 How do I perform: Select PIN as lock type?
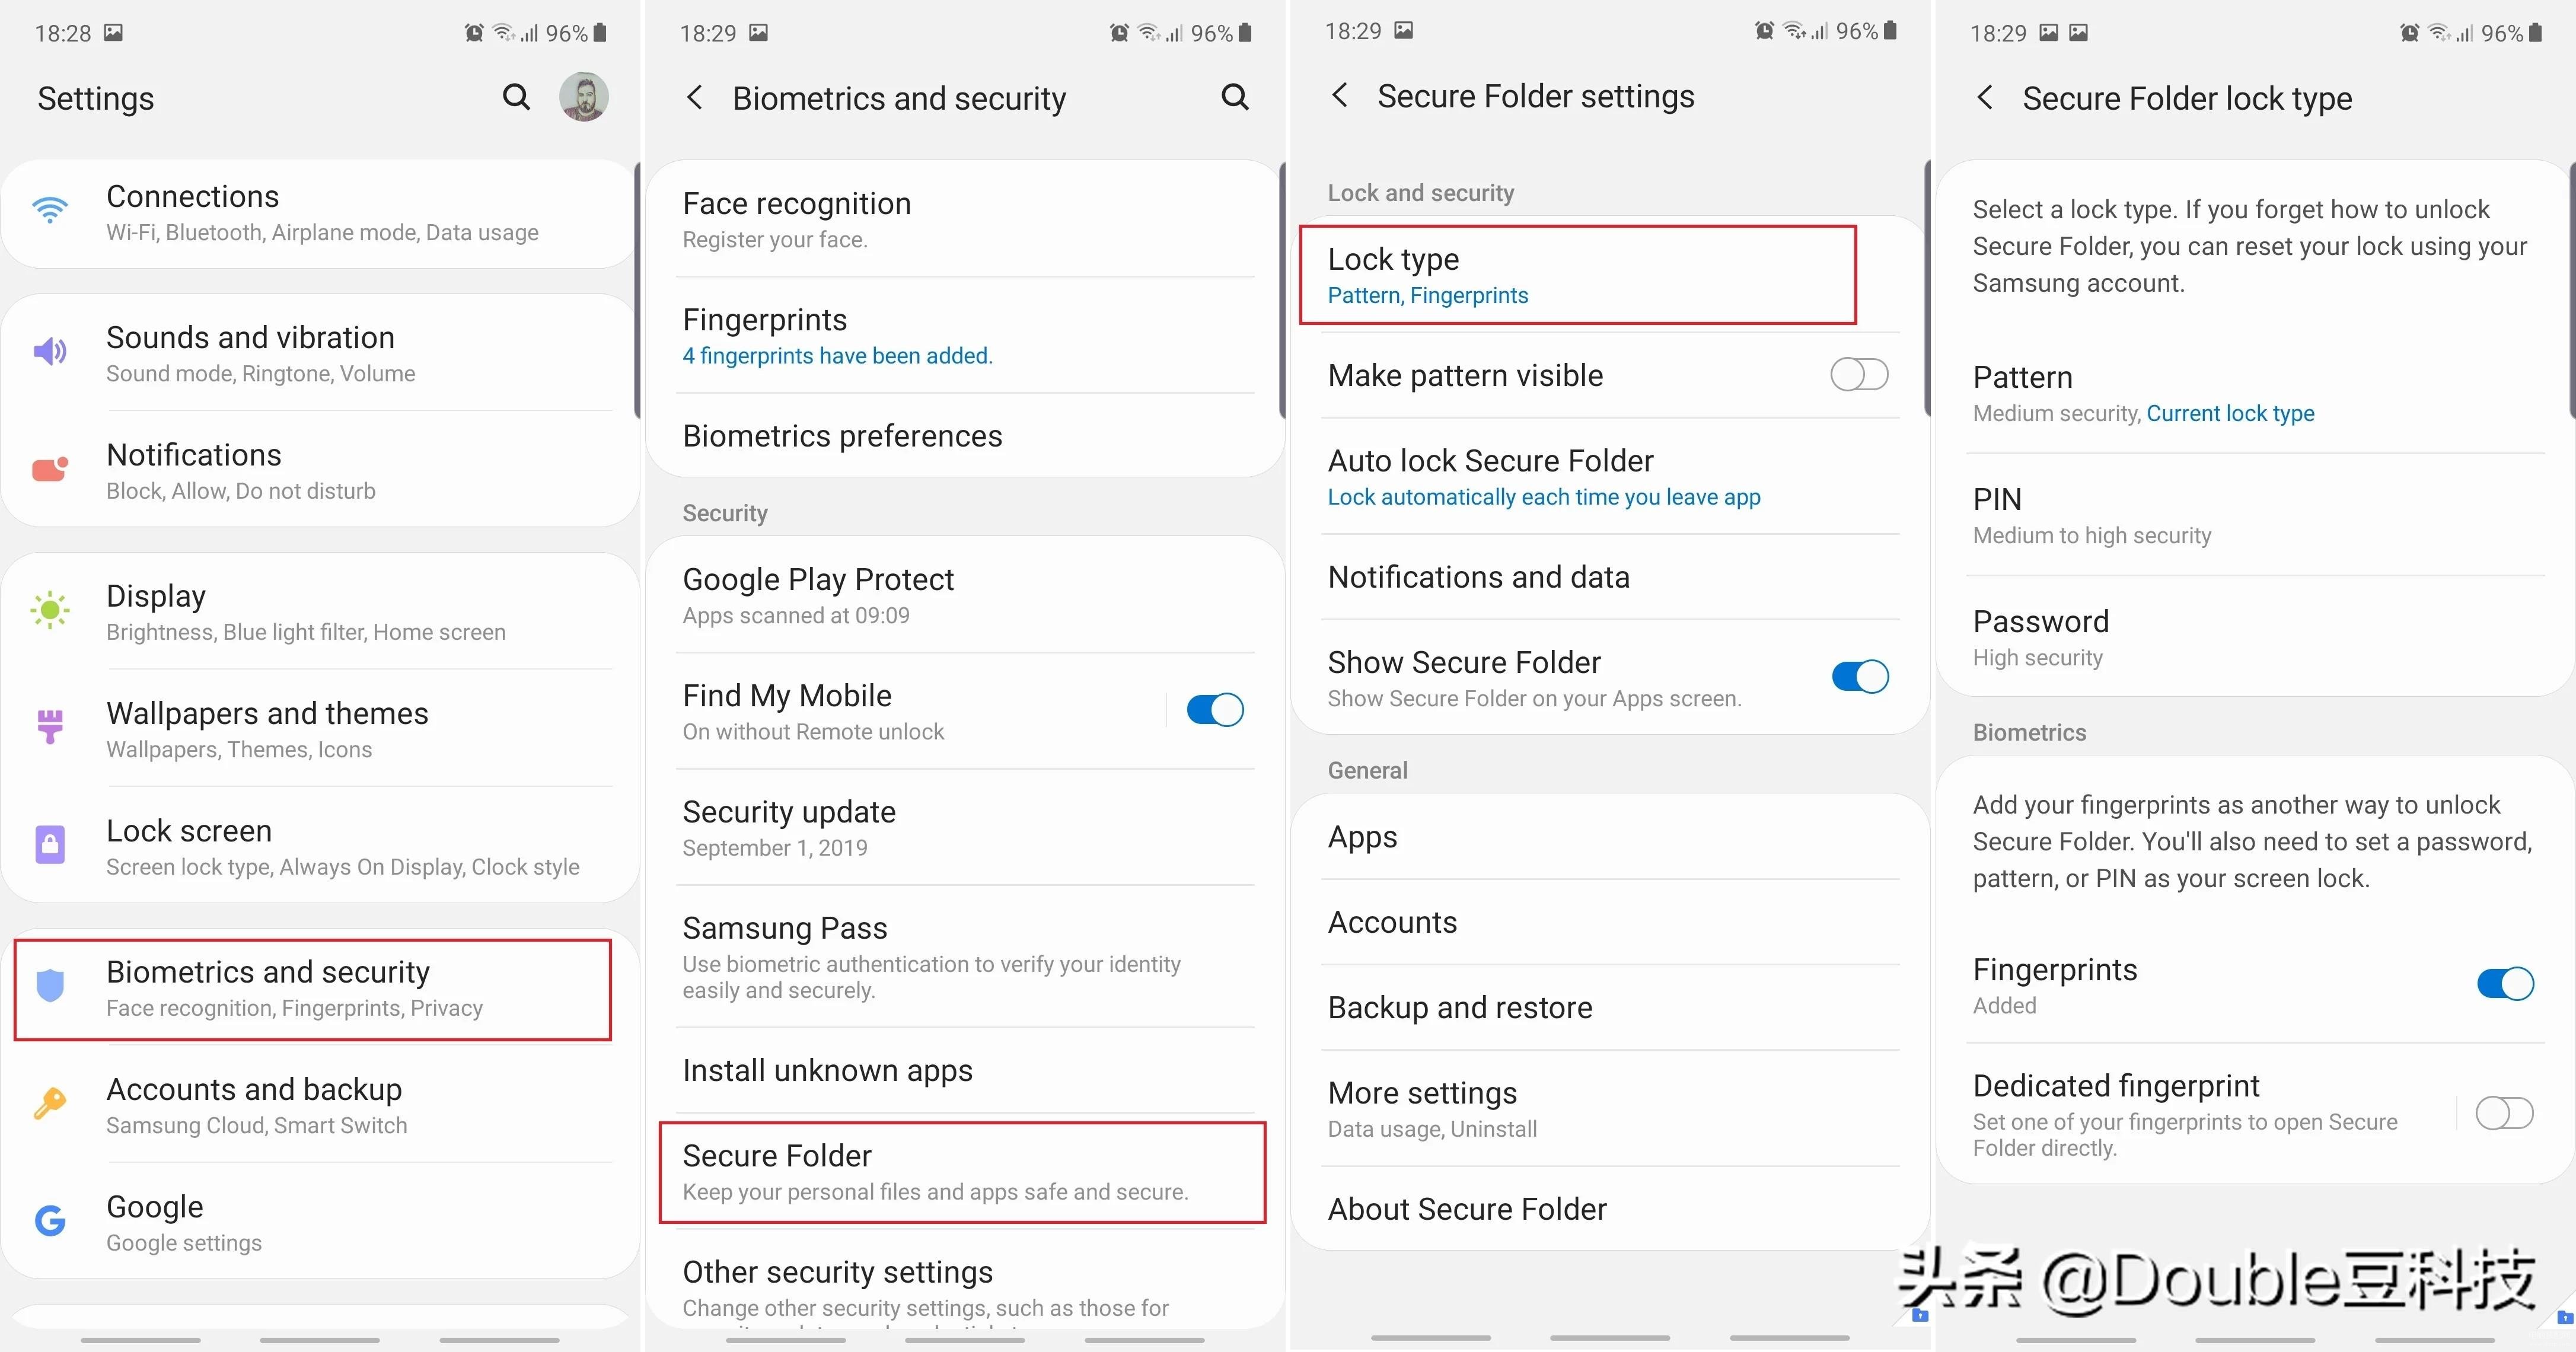2255,515
